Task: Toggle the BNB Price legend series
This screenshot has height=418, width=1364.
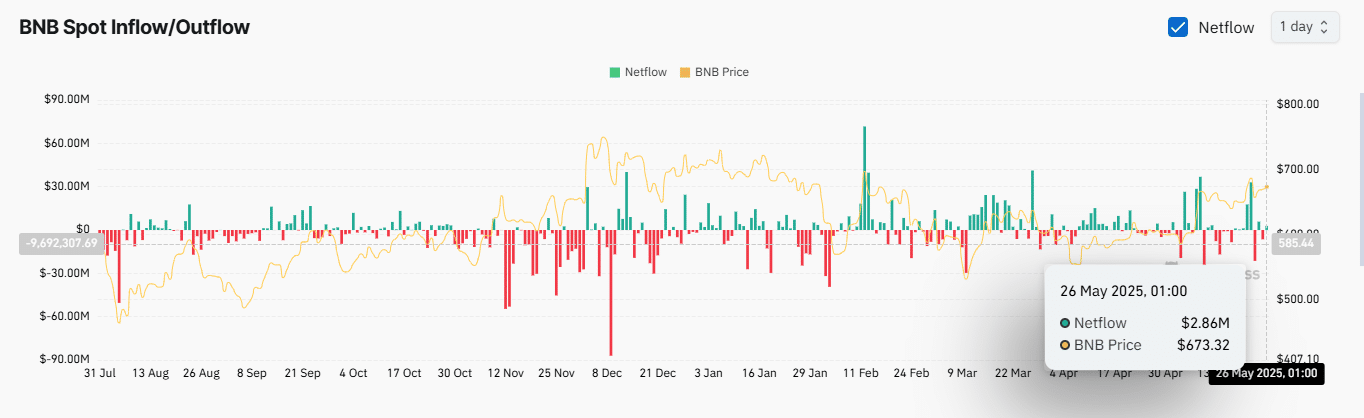Action: click(714, 72)
